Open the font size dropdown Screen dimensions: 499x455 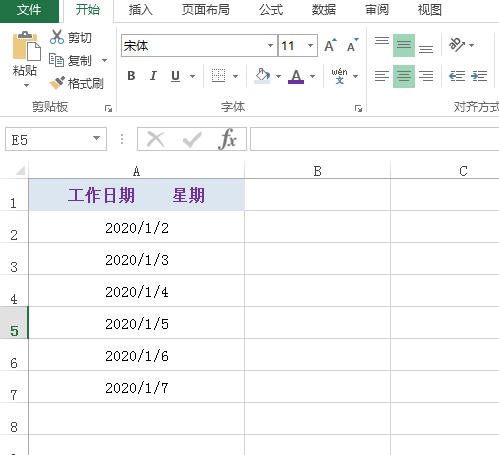click(310, 45)
